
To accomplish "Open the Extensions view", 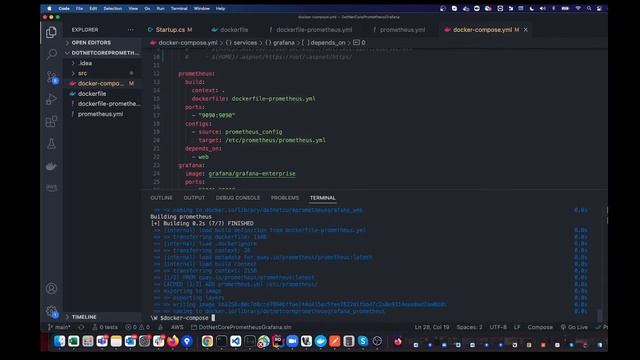I will pyautogui.click(x=51, y=121).
